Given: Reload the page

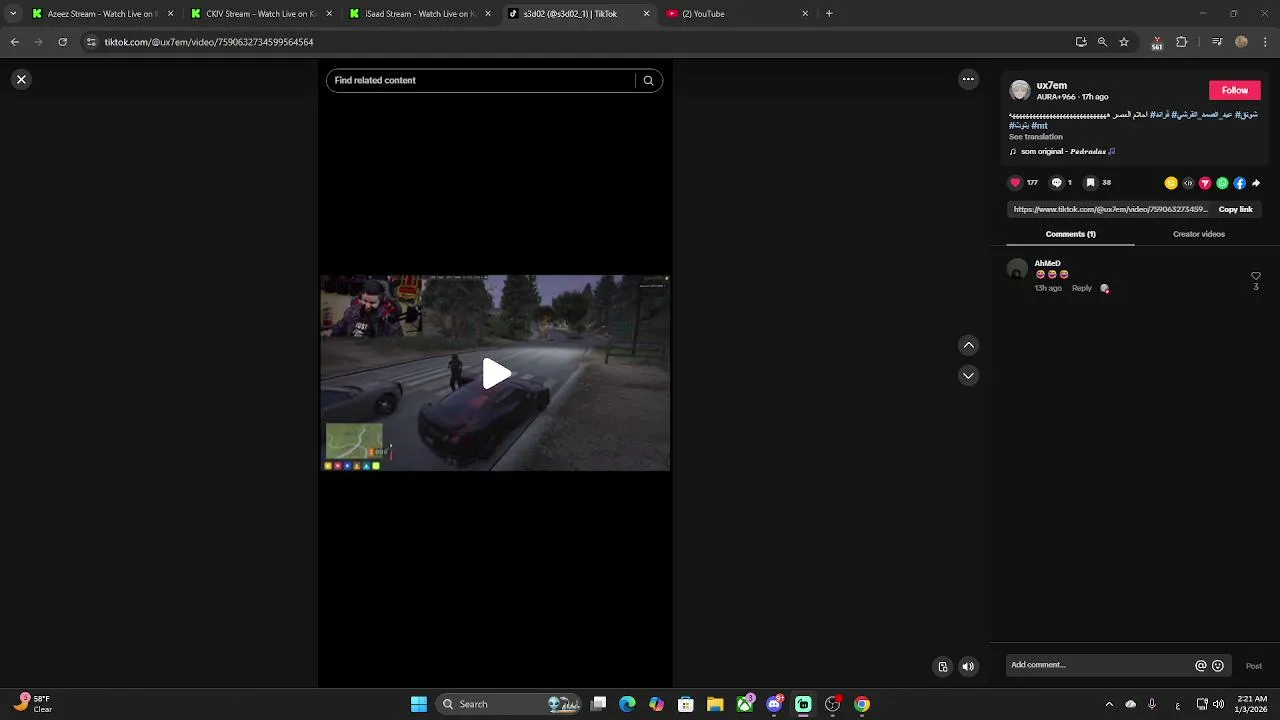Looking at the screenshot, I should pos(62,42).
